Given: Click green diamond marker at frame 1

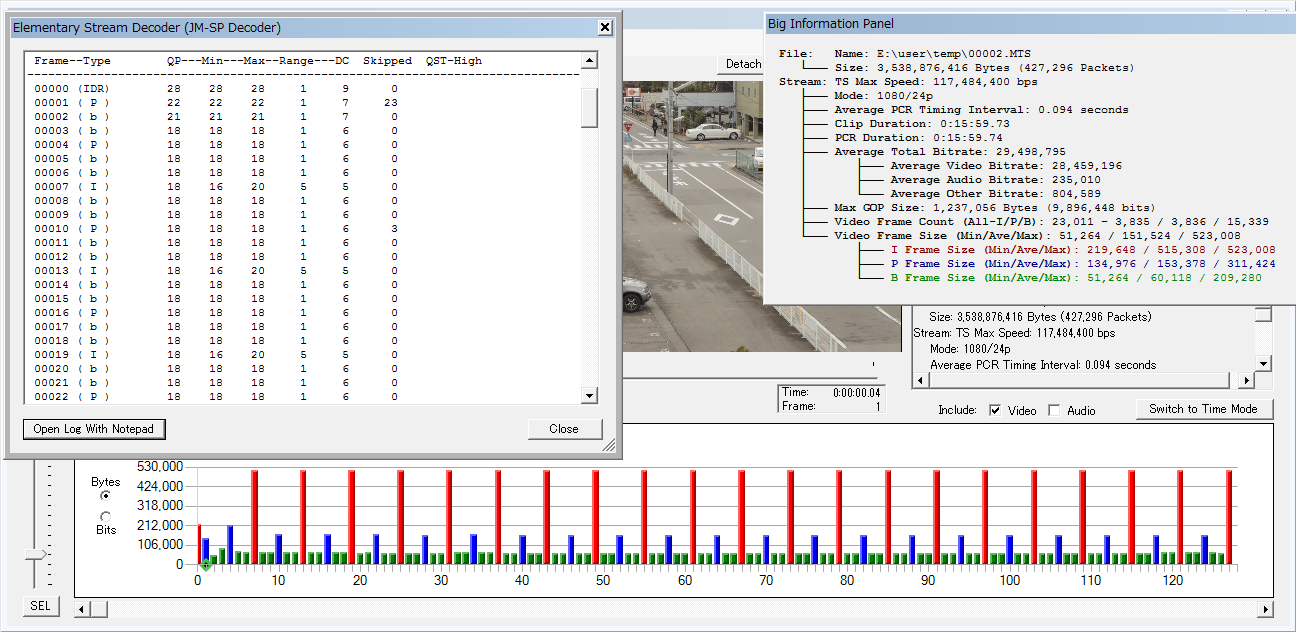Looking at the screenshot, I should tap(205, 566).
